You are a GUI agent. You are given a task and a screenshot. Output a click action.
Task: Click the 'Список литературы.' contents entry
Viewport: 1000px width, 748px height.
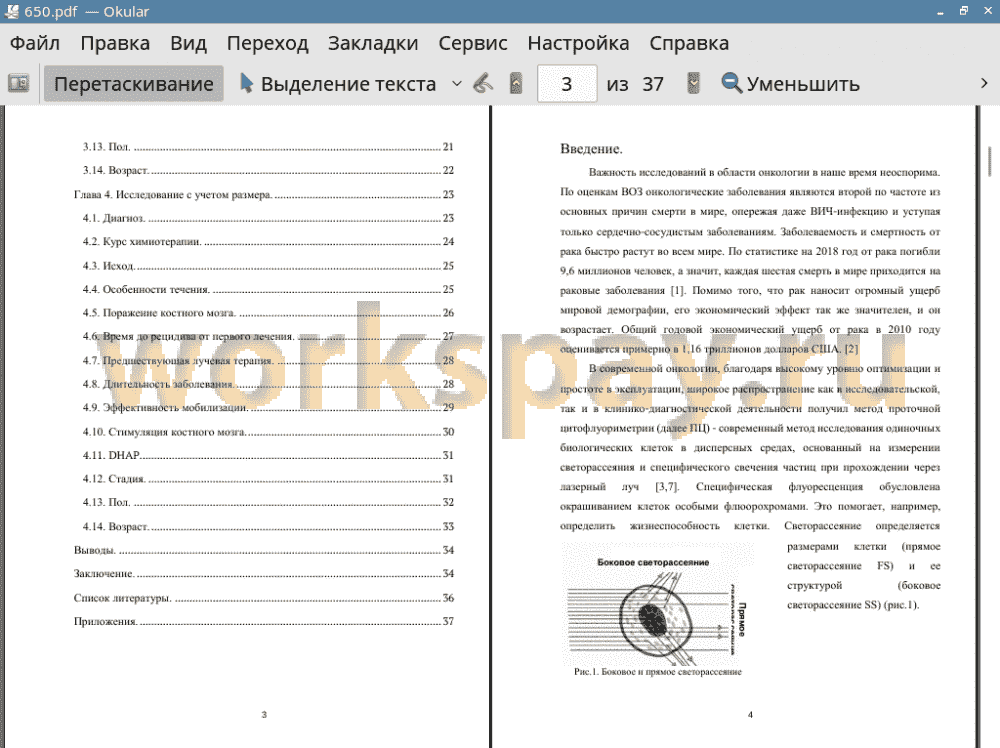[x=263, y=598]
